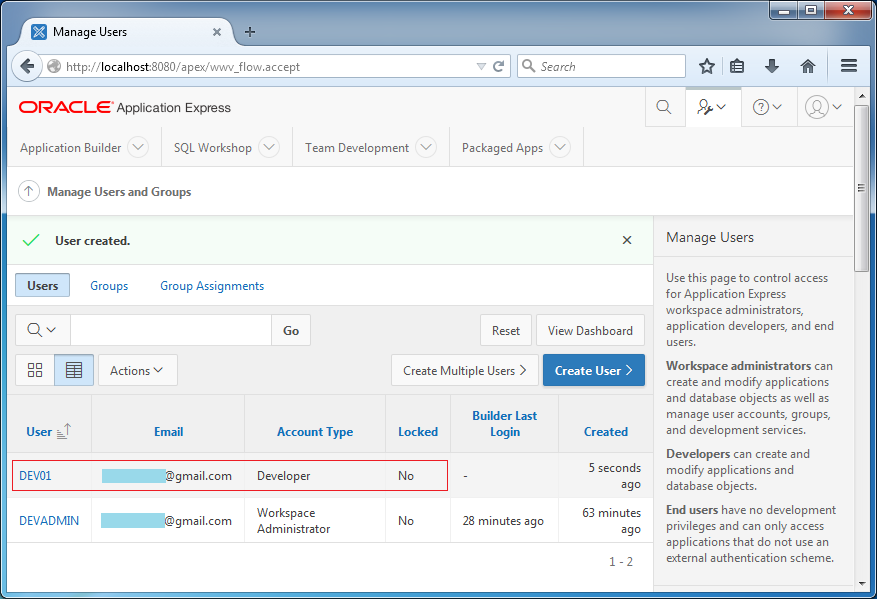Screen dimensions: 877x599
Task: Click the scrollbar up arrow
Action: click(x=861, y=96)
